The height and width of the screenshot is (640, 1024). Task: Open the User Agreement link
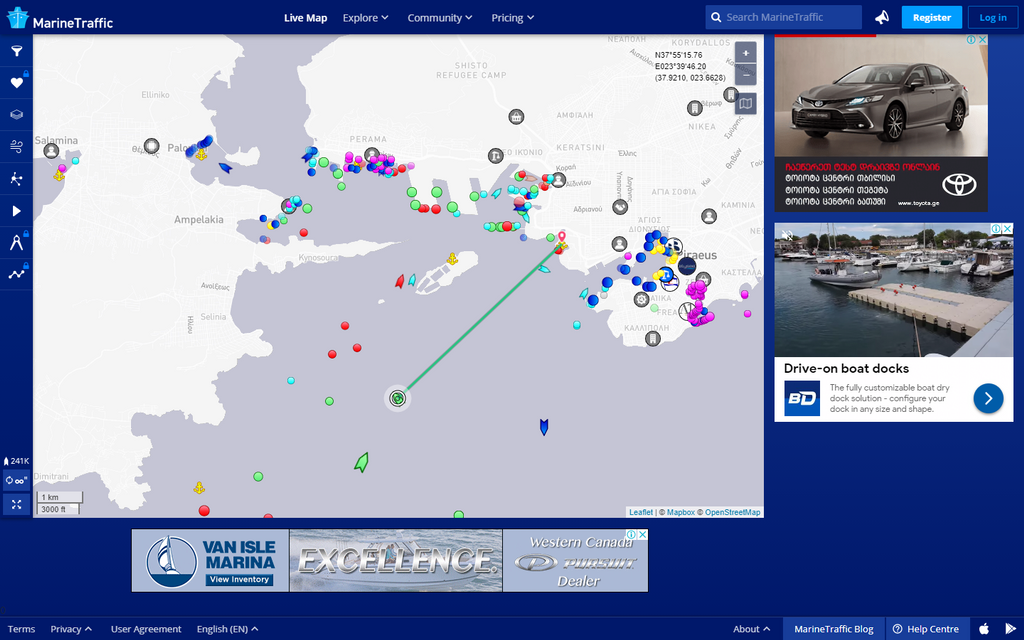146,629
